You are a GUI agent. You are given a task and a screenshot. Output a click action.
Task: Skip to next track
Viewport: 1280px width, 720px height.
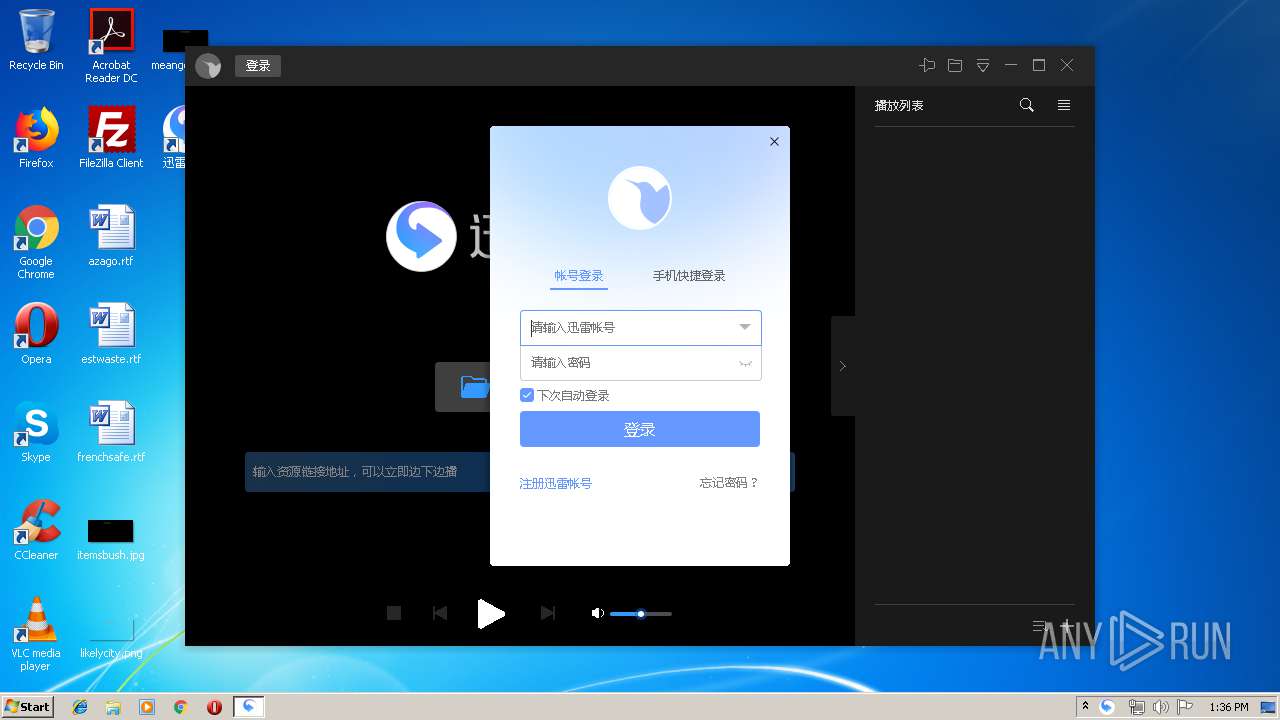[547, 613]
